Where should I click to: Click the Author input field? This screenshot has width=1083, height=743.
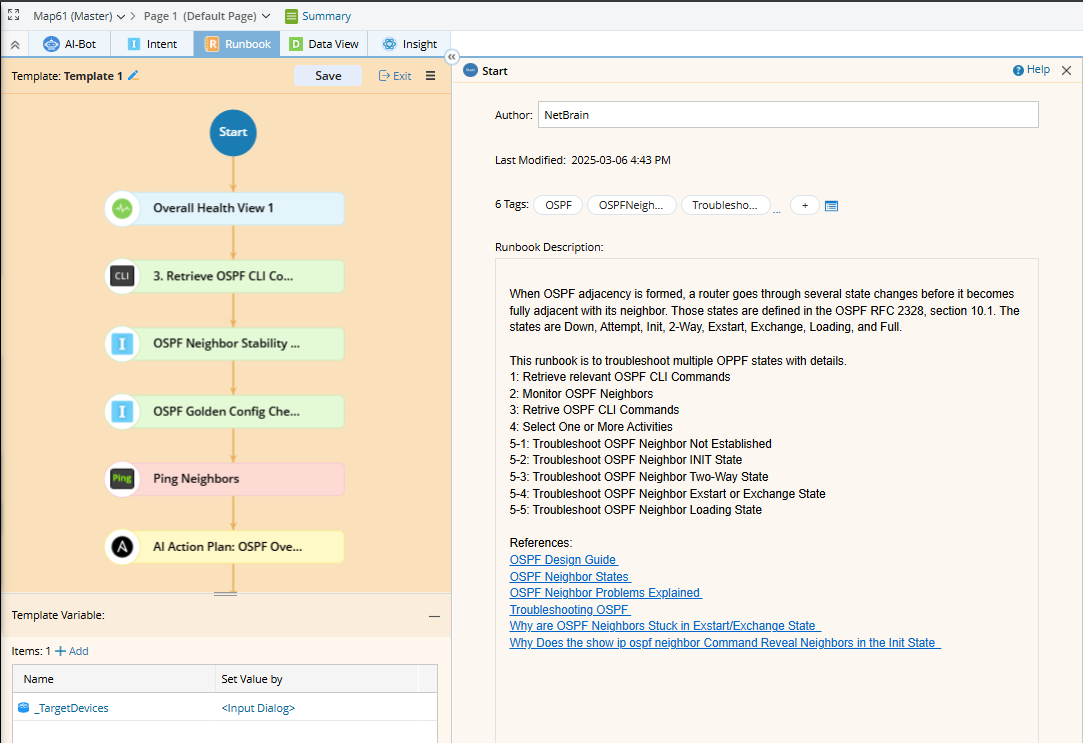(x=788, y=115)
